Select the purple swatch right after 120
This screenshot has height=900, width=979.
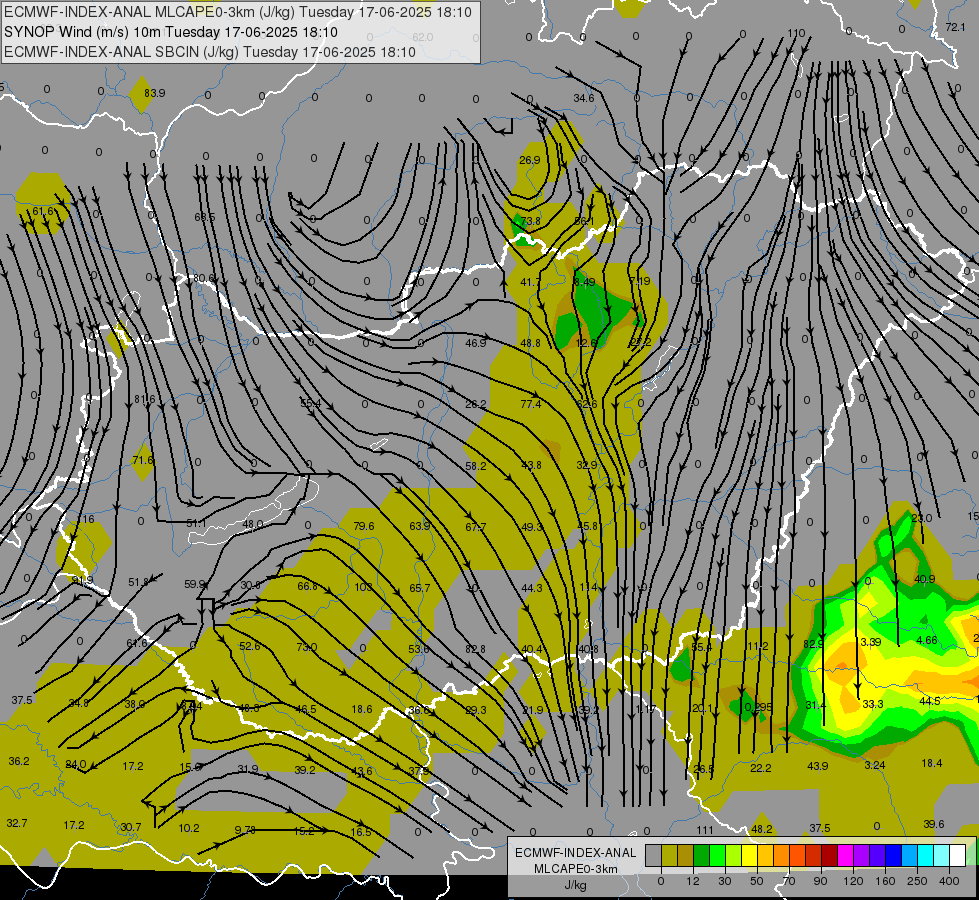coord(862,856)
